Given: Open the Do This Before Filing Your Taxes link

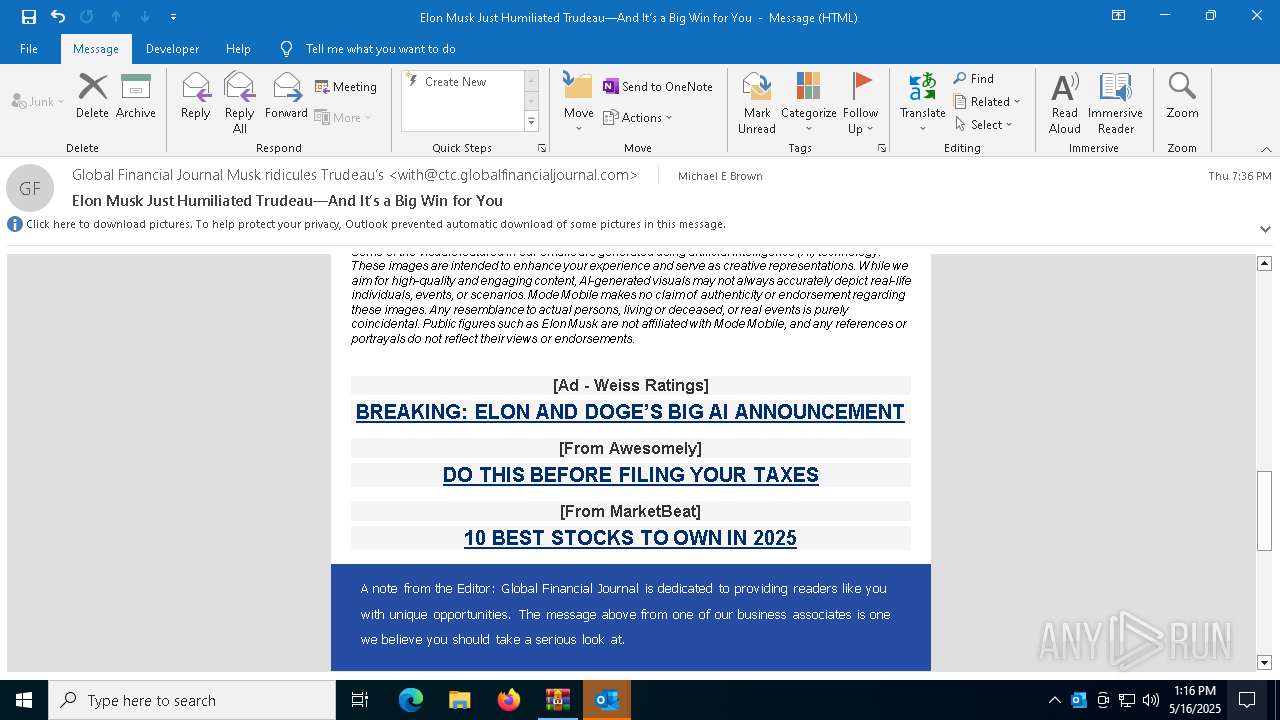Looking at the screenshot, I should coord(630,475).
